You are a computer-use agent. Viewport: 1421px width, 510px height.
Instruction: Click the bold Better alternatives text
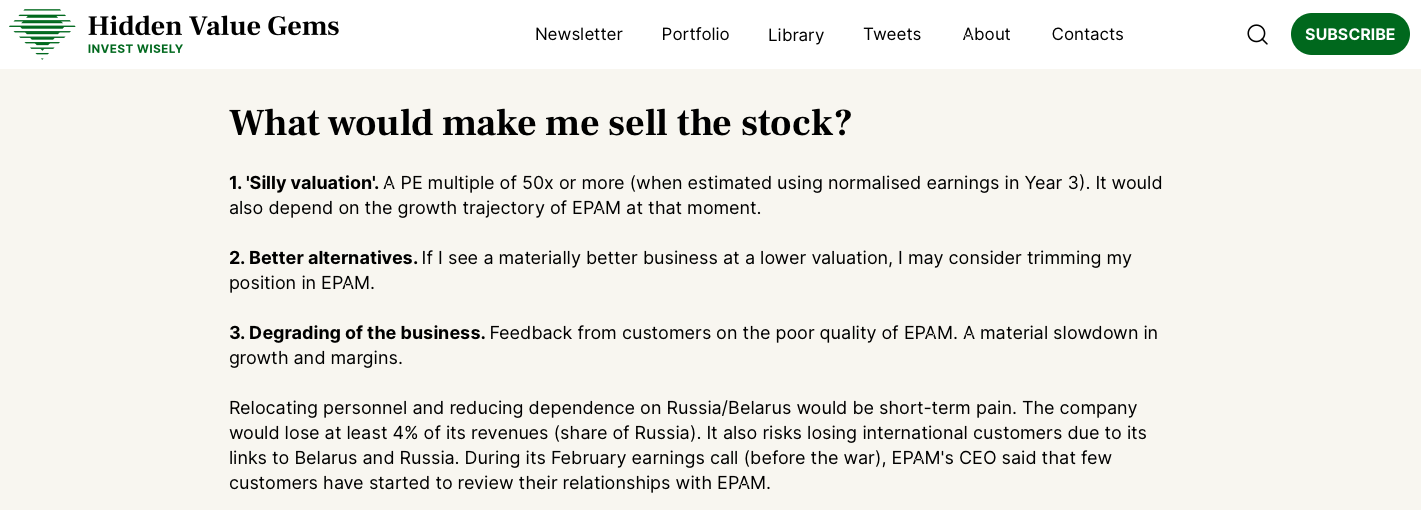pos(323,258)
